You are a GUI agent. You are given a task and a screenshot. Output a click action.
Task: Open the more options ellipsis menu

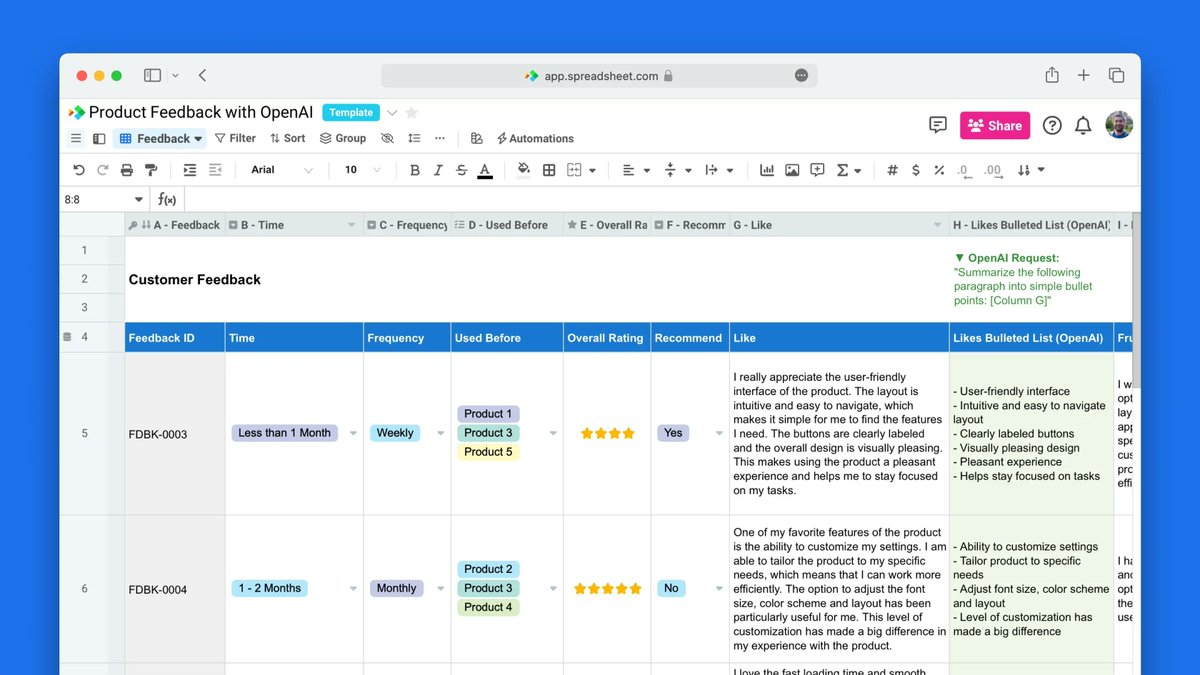(439, 138)
